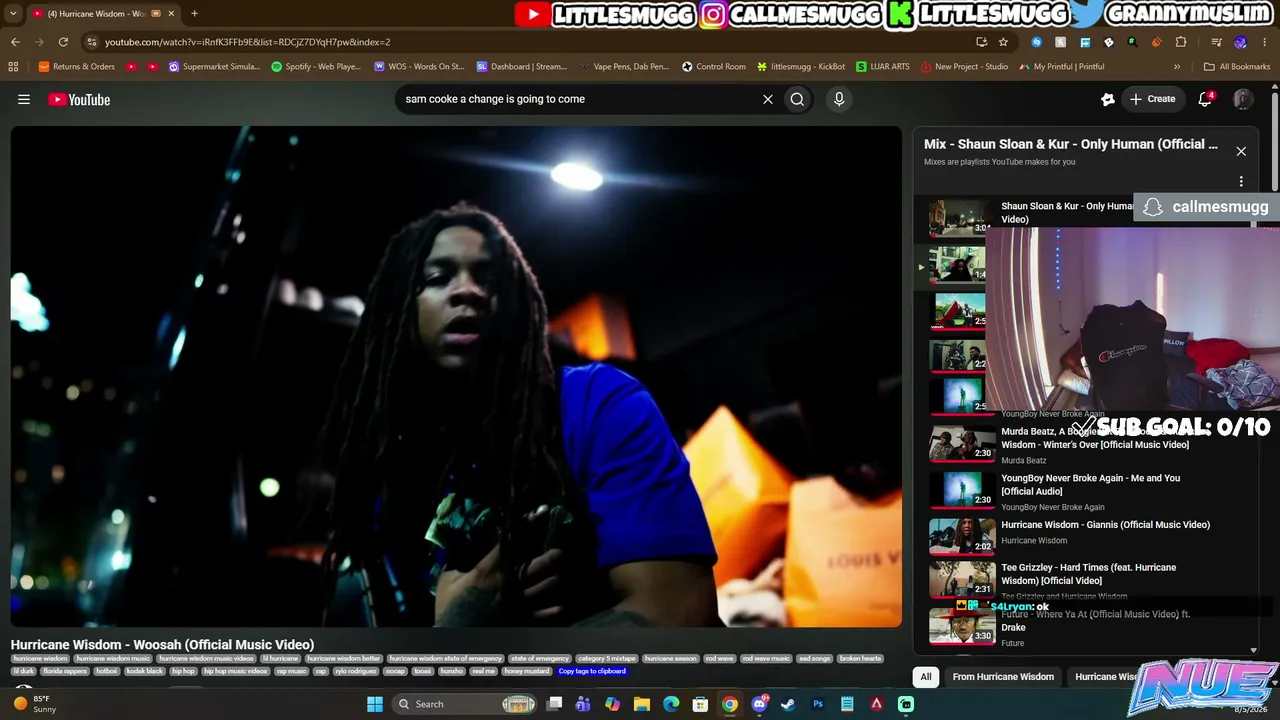Go to the YouTube home logo
The width and height of the screenshot is (1280, 720).
pyautogui.click(x=79, y=99)
